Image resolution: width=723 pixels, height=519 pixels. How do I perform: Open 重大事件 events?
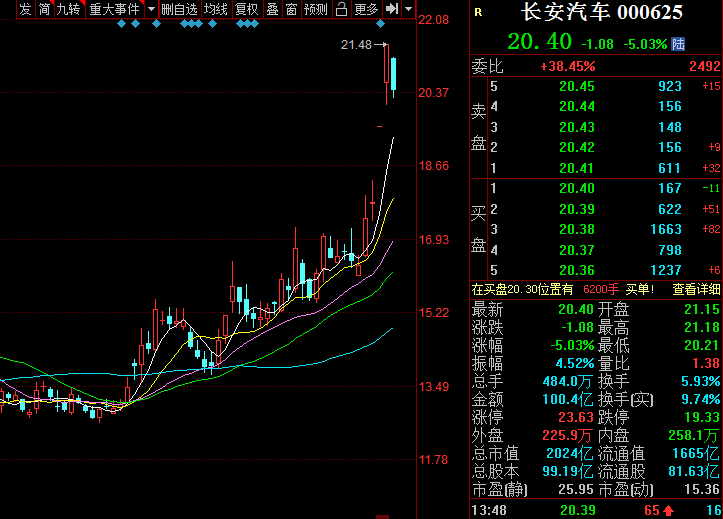[x=114, y=9]
